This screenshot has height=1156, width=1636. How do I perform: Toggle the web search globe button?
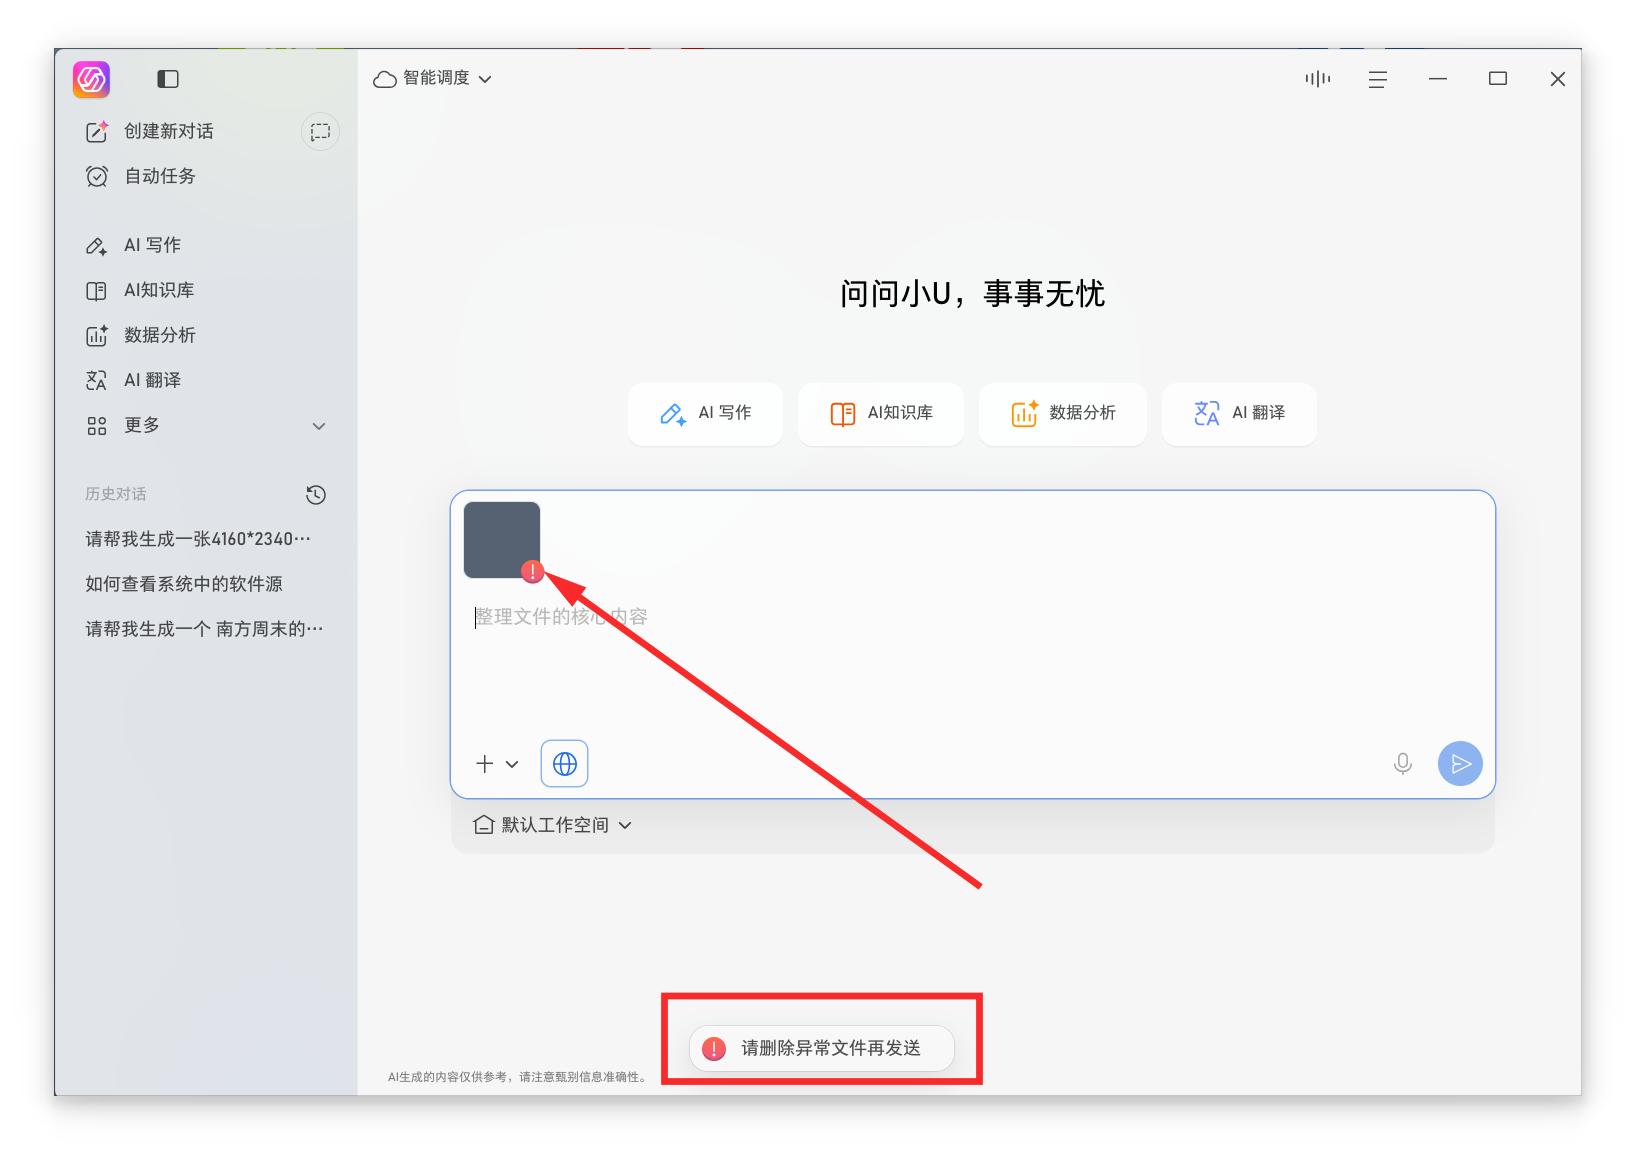tap(565, 764)
